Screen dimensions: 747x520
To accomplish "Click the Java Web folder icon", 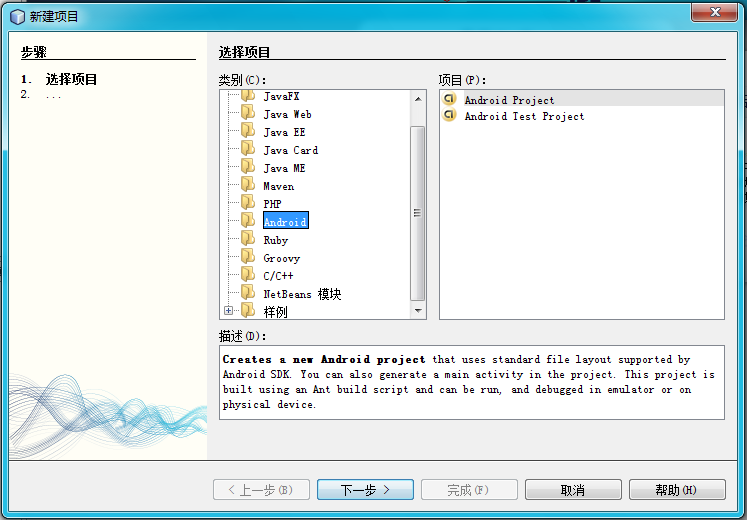I will click(x=248, y=114).
